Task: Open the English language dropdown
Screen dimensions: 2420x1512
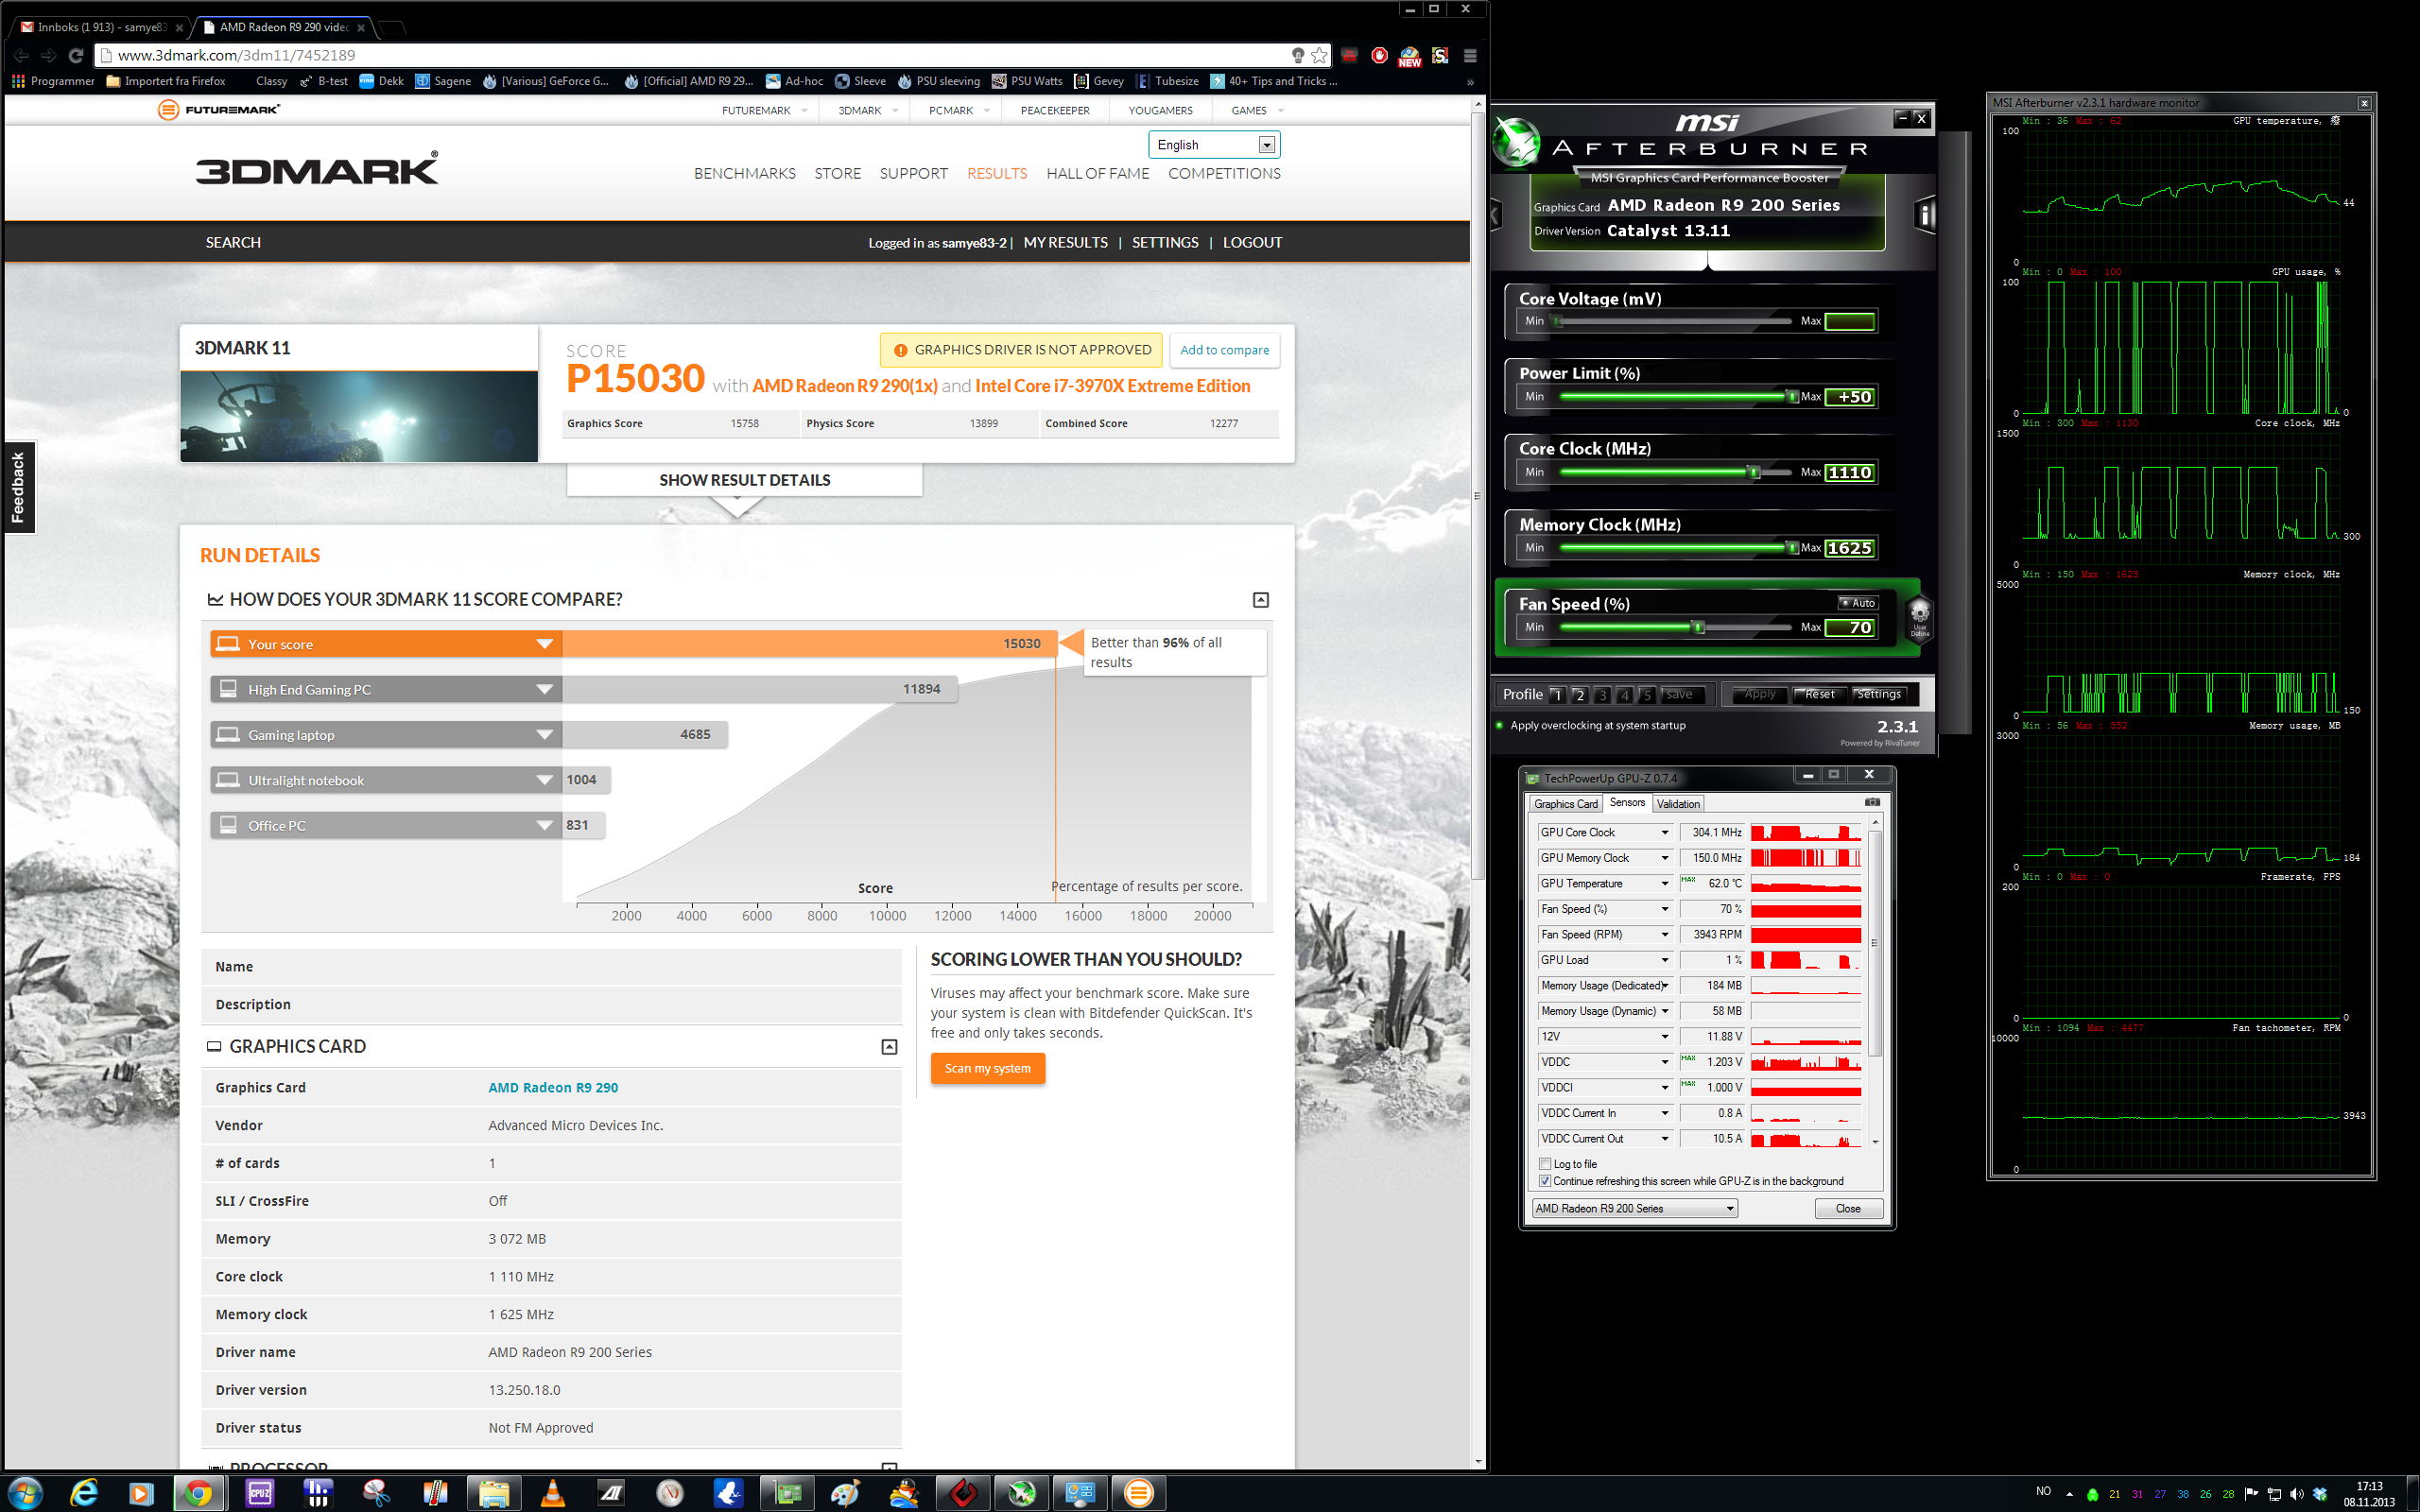Action: pyautogui.click(x=1213, y=145)
